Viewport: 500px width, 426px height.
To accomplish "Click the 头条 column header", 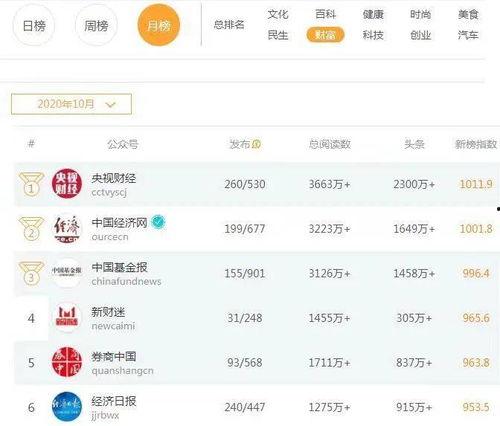I will point(414,144).
